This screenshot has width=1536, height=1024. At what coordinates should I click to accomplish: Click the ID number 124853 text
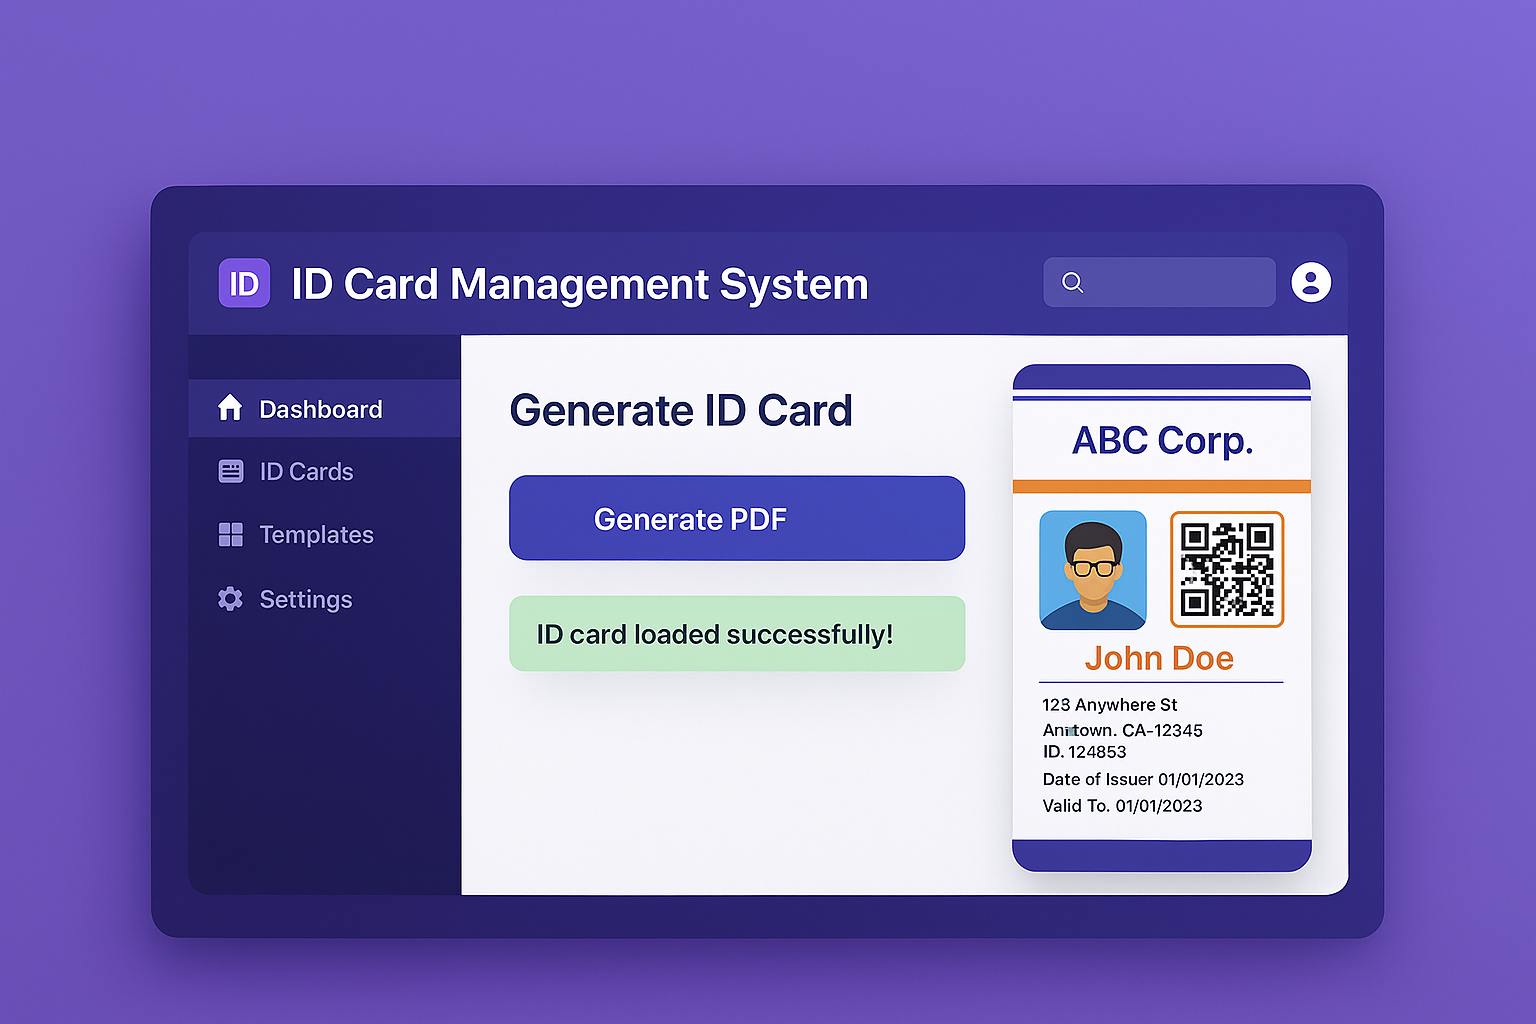point(1084,751)
